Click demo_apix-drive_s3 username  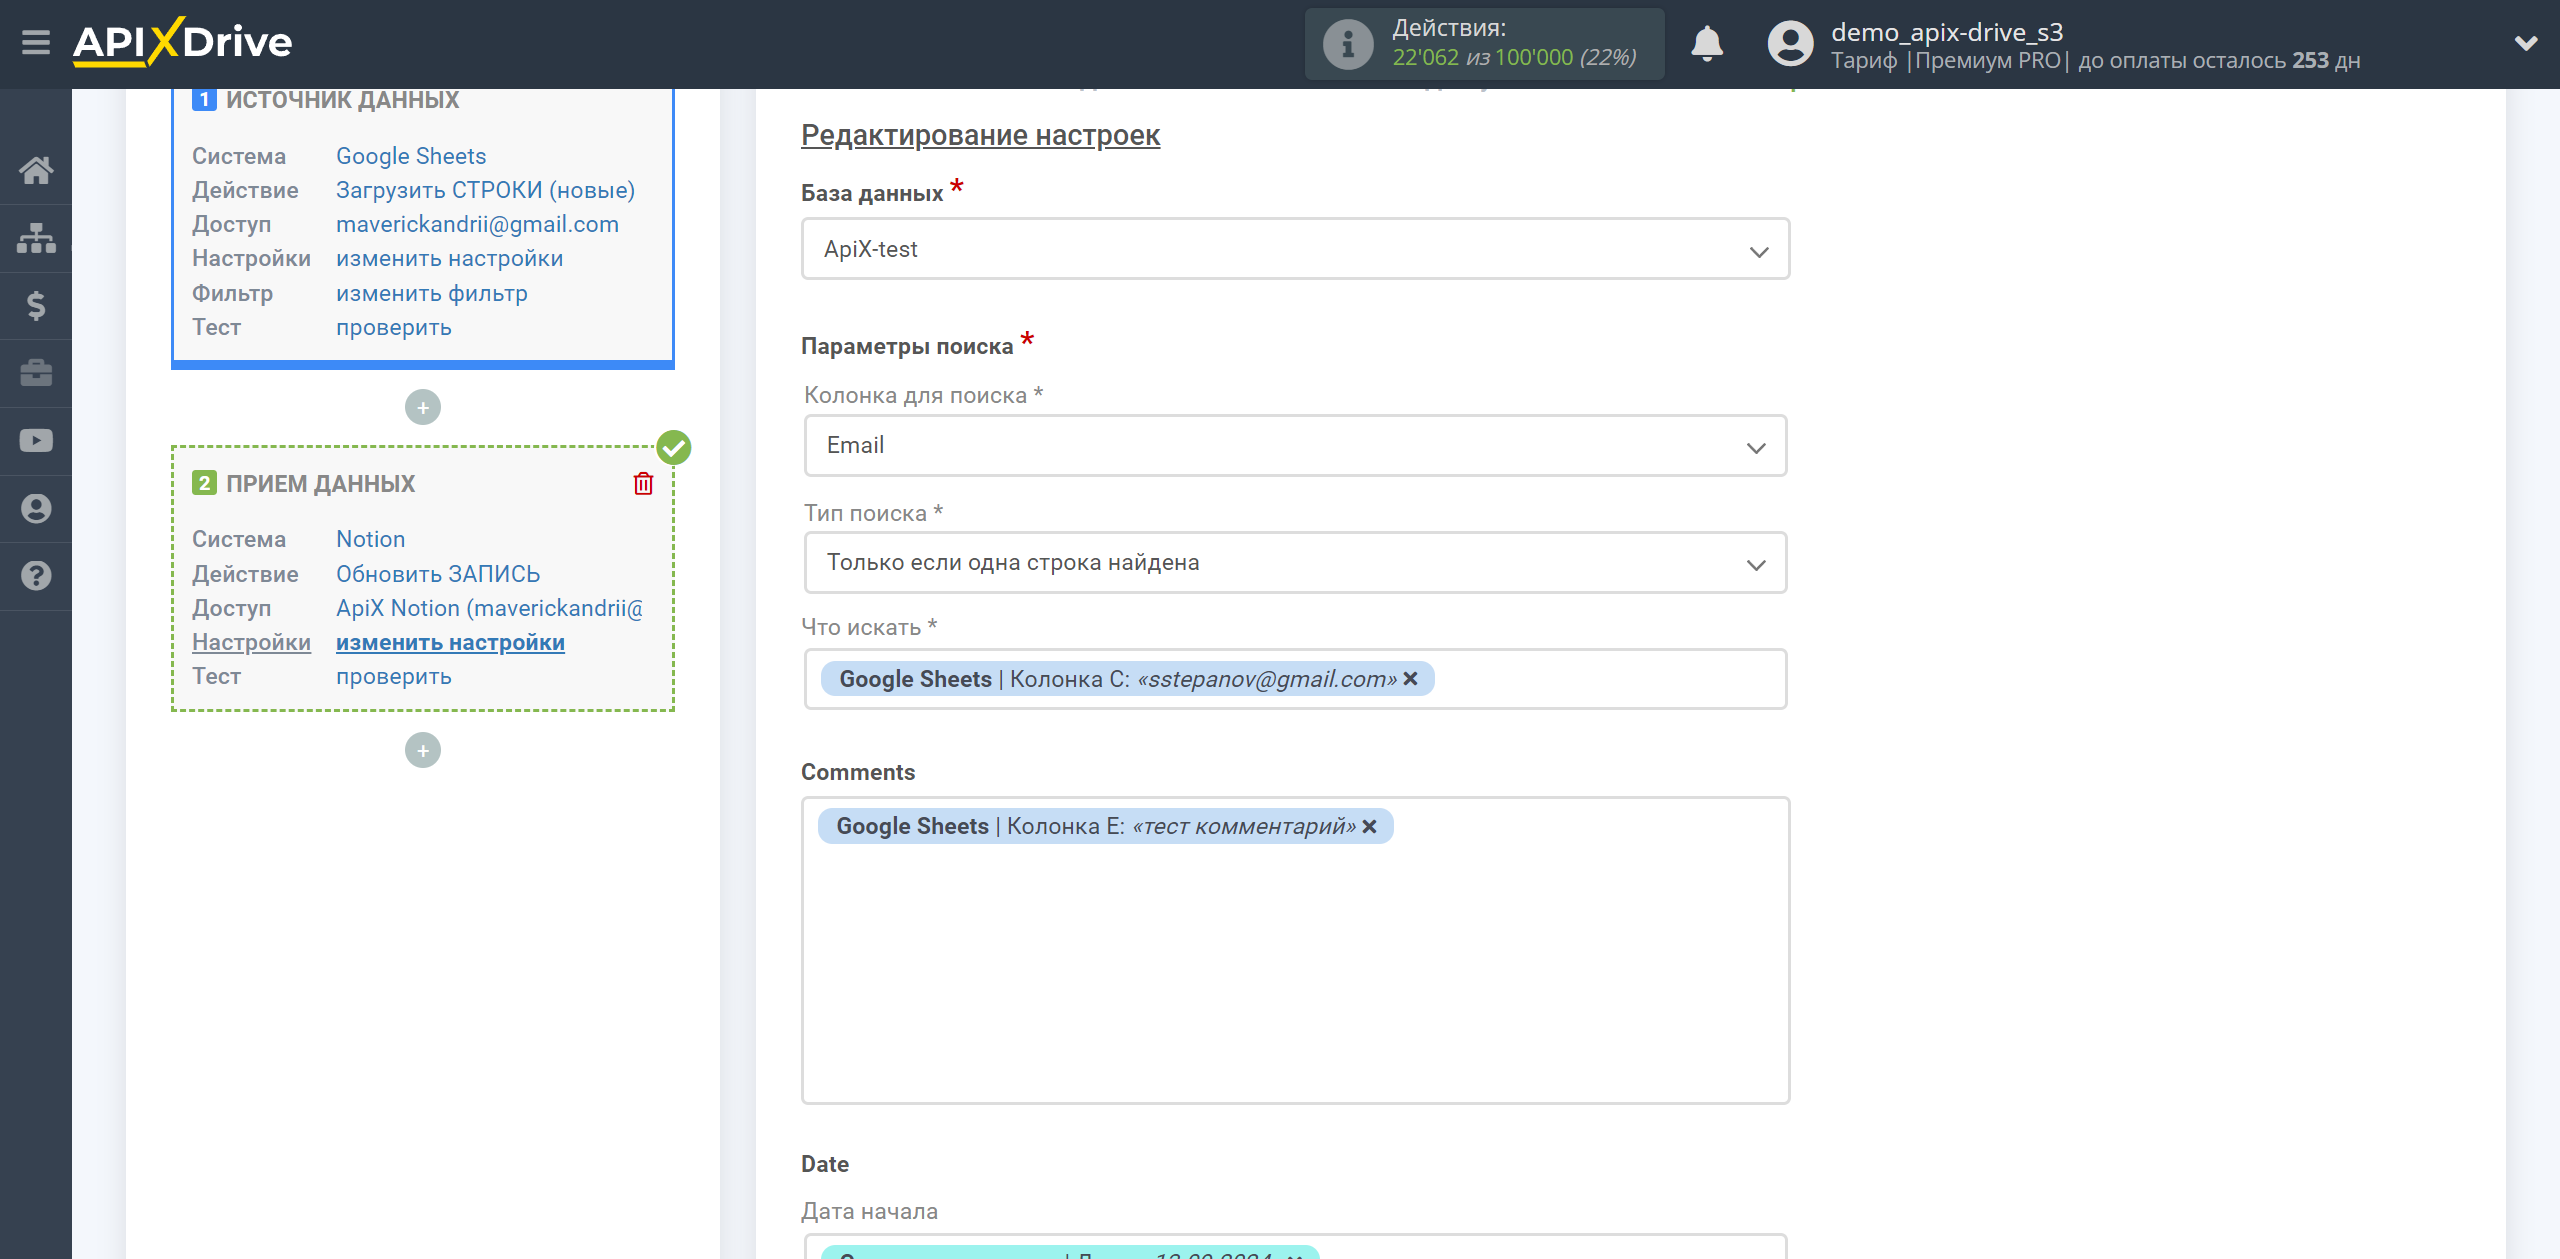coord(1947,32)
